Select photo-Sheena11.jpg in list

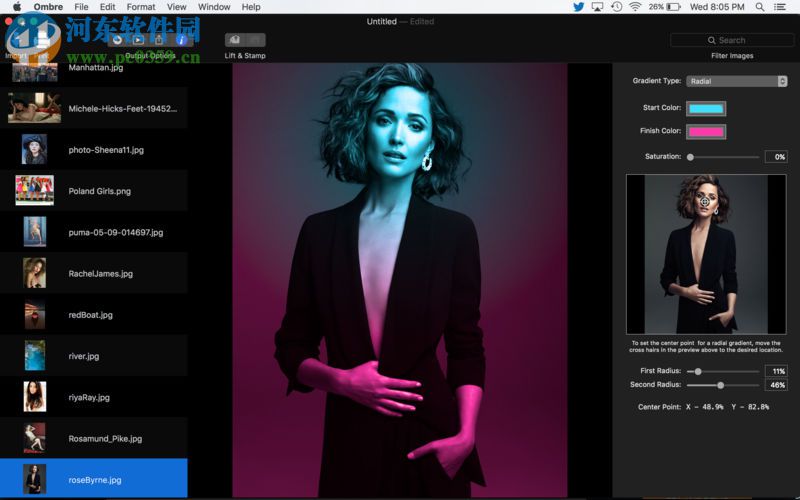[94, 149]
